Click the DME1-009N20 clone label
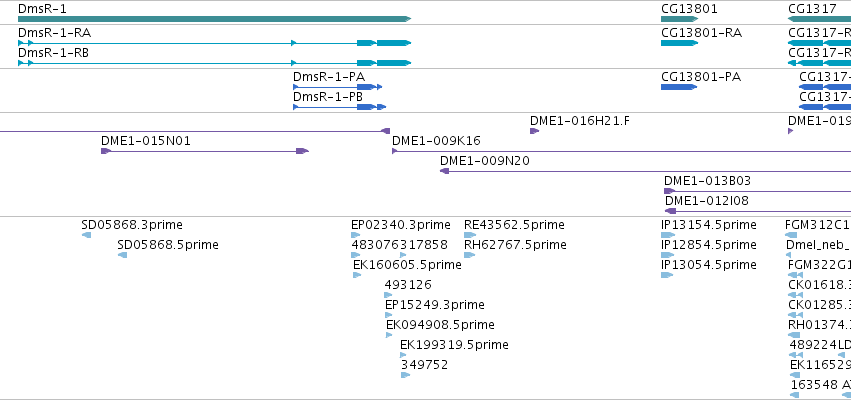This screenshot has width=851, height=400. click(x=485, y=161)
